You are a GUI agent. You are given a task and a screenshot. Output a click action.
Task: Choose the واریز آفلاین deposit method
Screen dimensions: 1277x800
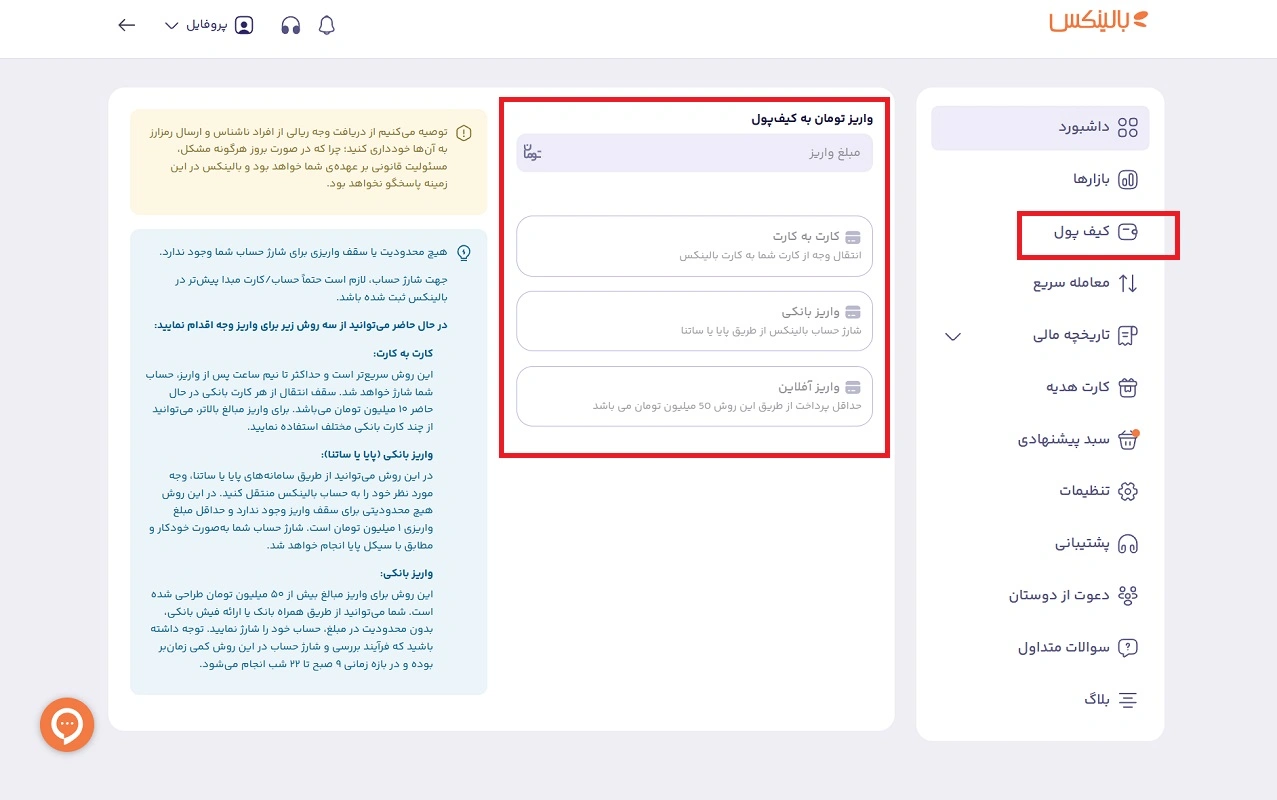694,396
